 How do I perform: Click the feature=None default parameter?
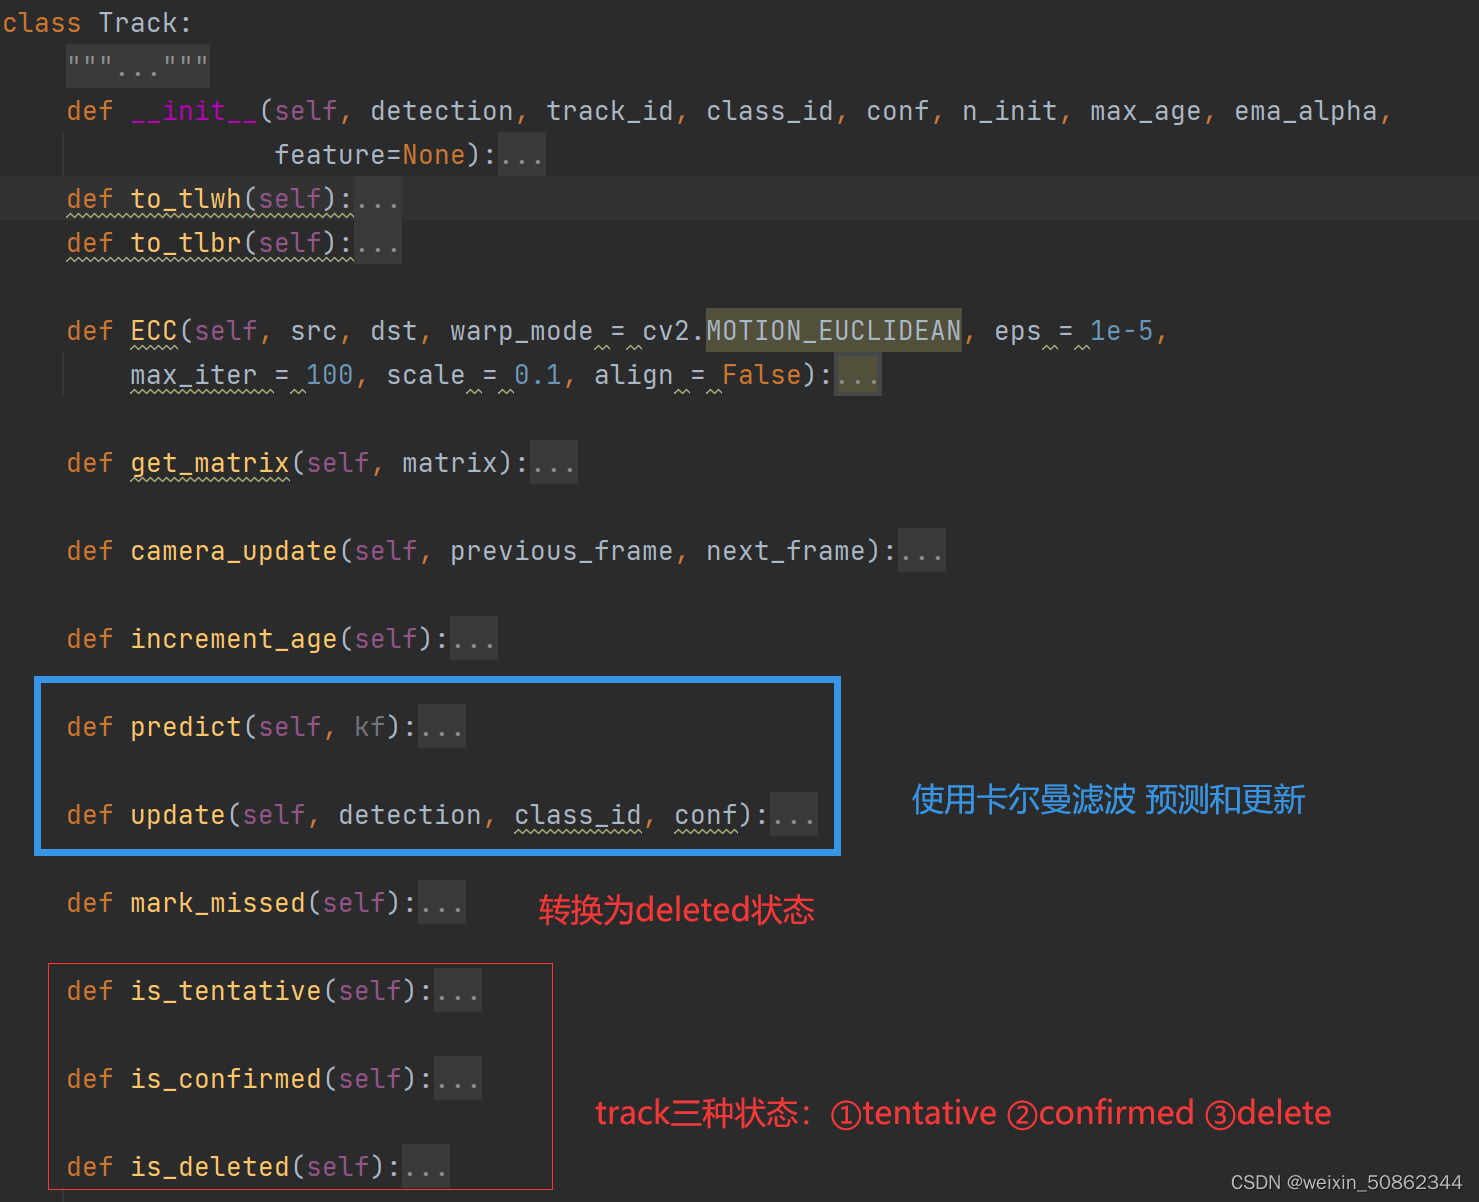coord(368,154)
